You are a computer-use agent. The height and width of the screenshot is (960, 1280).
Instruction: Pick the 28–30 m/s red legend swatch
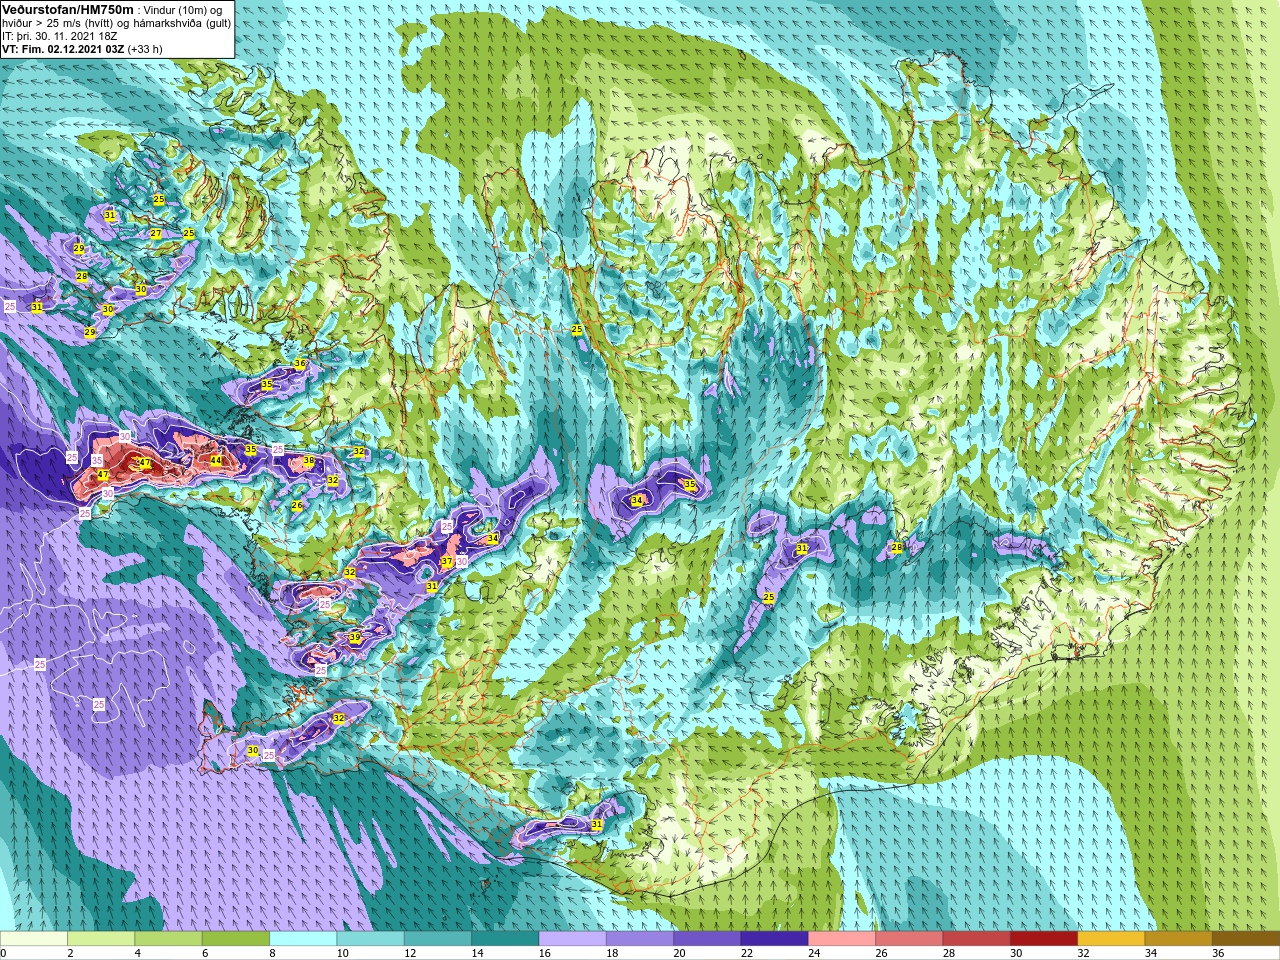(977, 939)
